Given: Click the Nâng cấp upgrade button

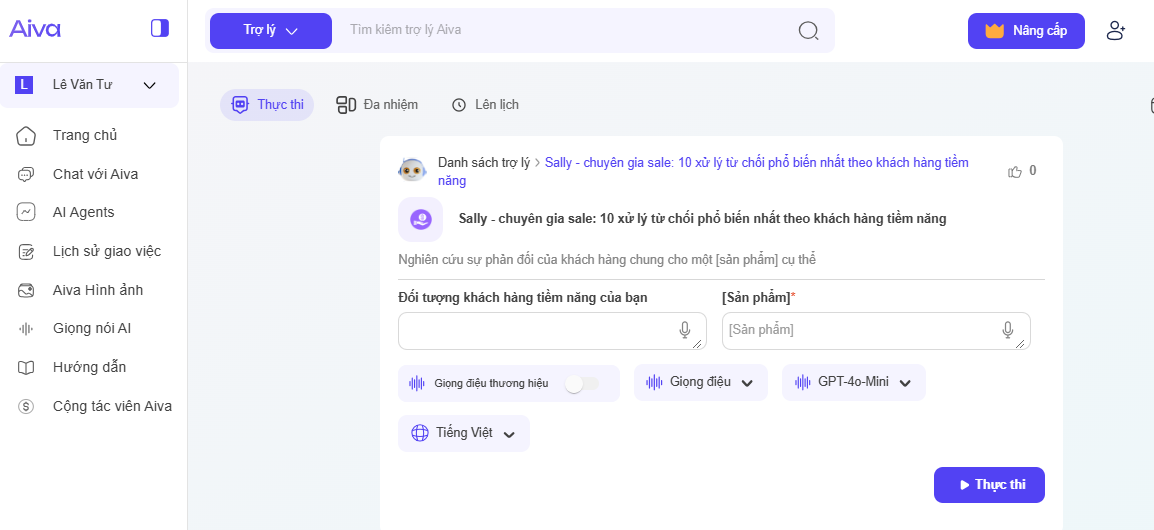Looking at the screenshot, I should (x=1025, y=31).
